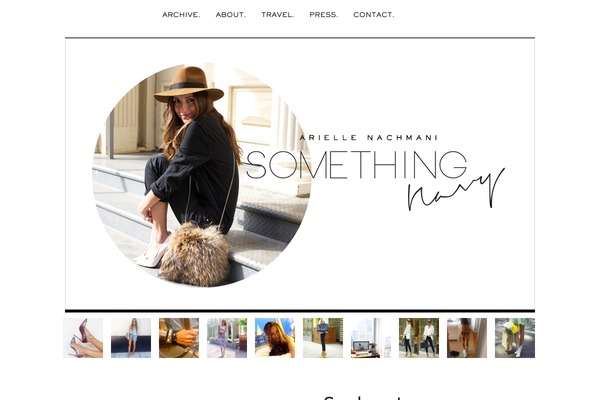Open the ARCHIVE. menu item

coord(181,15)
